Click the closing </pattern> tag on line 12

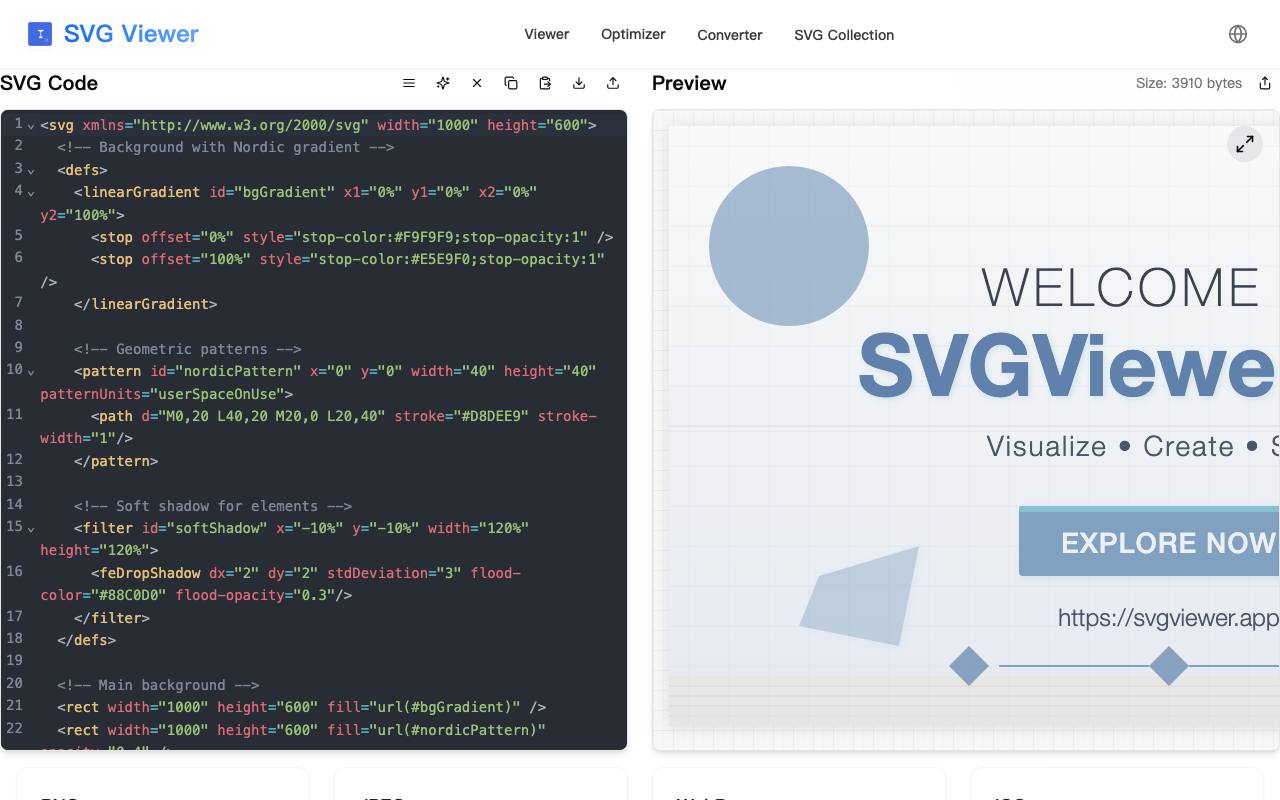116,461
